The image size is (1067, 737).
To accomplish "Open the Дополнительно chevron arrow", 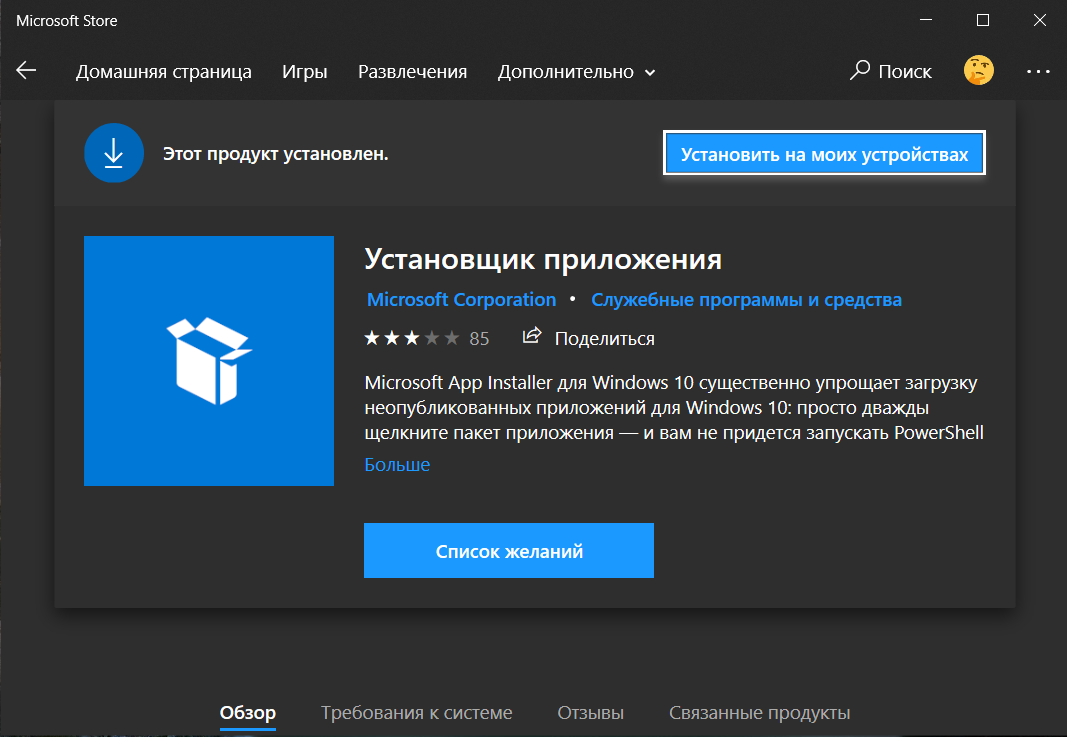I will (650, 72).
